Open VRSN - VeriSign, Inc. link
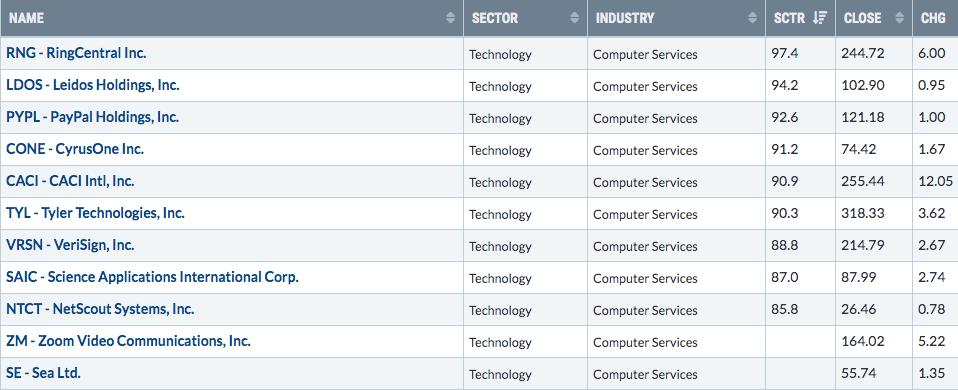This screenshot has width=958, height=390. 70,245
